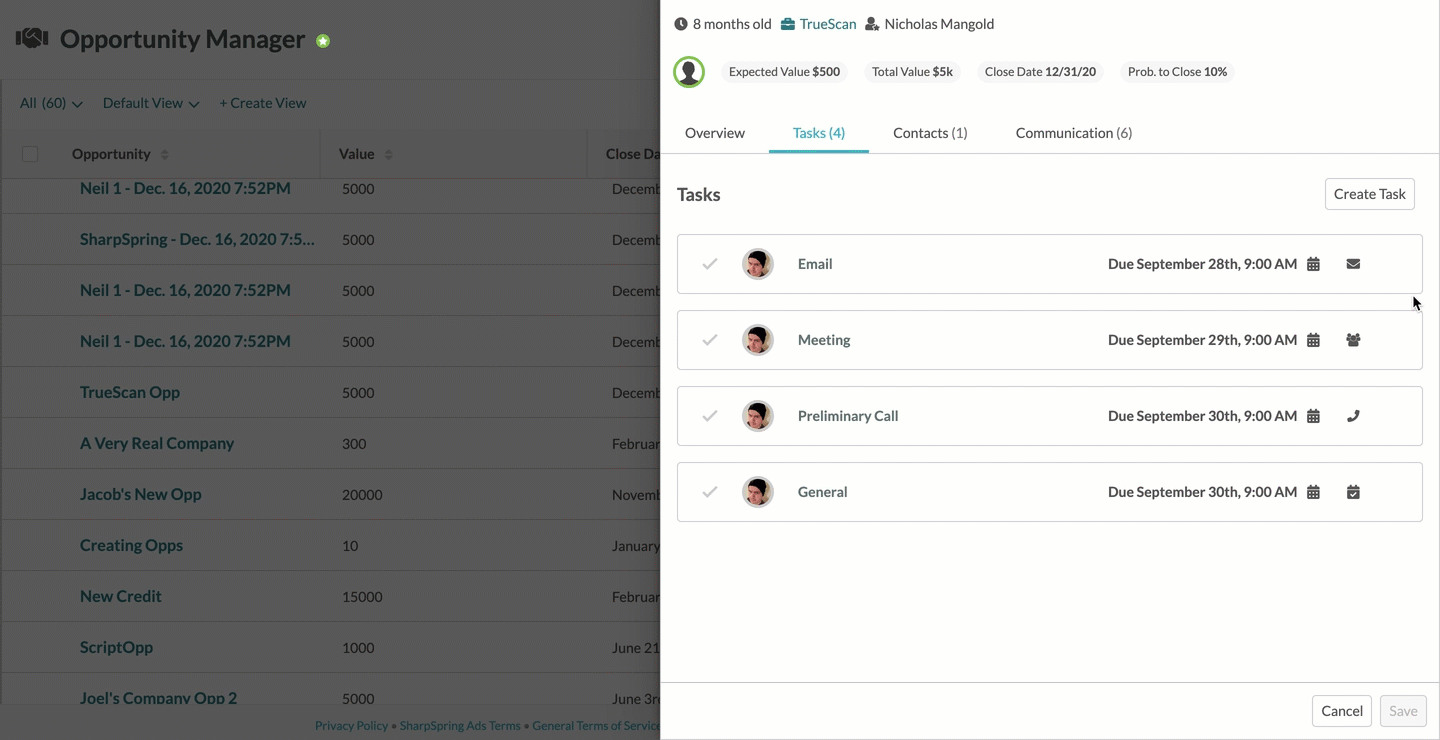Click the calendar-check icon on General task

(1353, 492)
